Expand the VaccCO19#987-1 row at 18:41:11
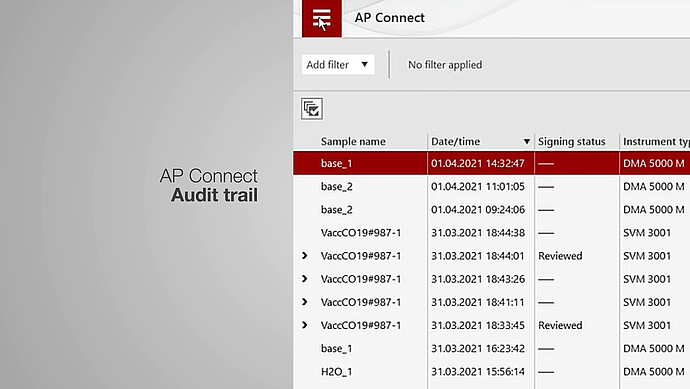This screenshot has height=389, width=690. (305, 302)
